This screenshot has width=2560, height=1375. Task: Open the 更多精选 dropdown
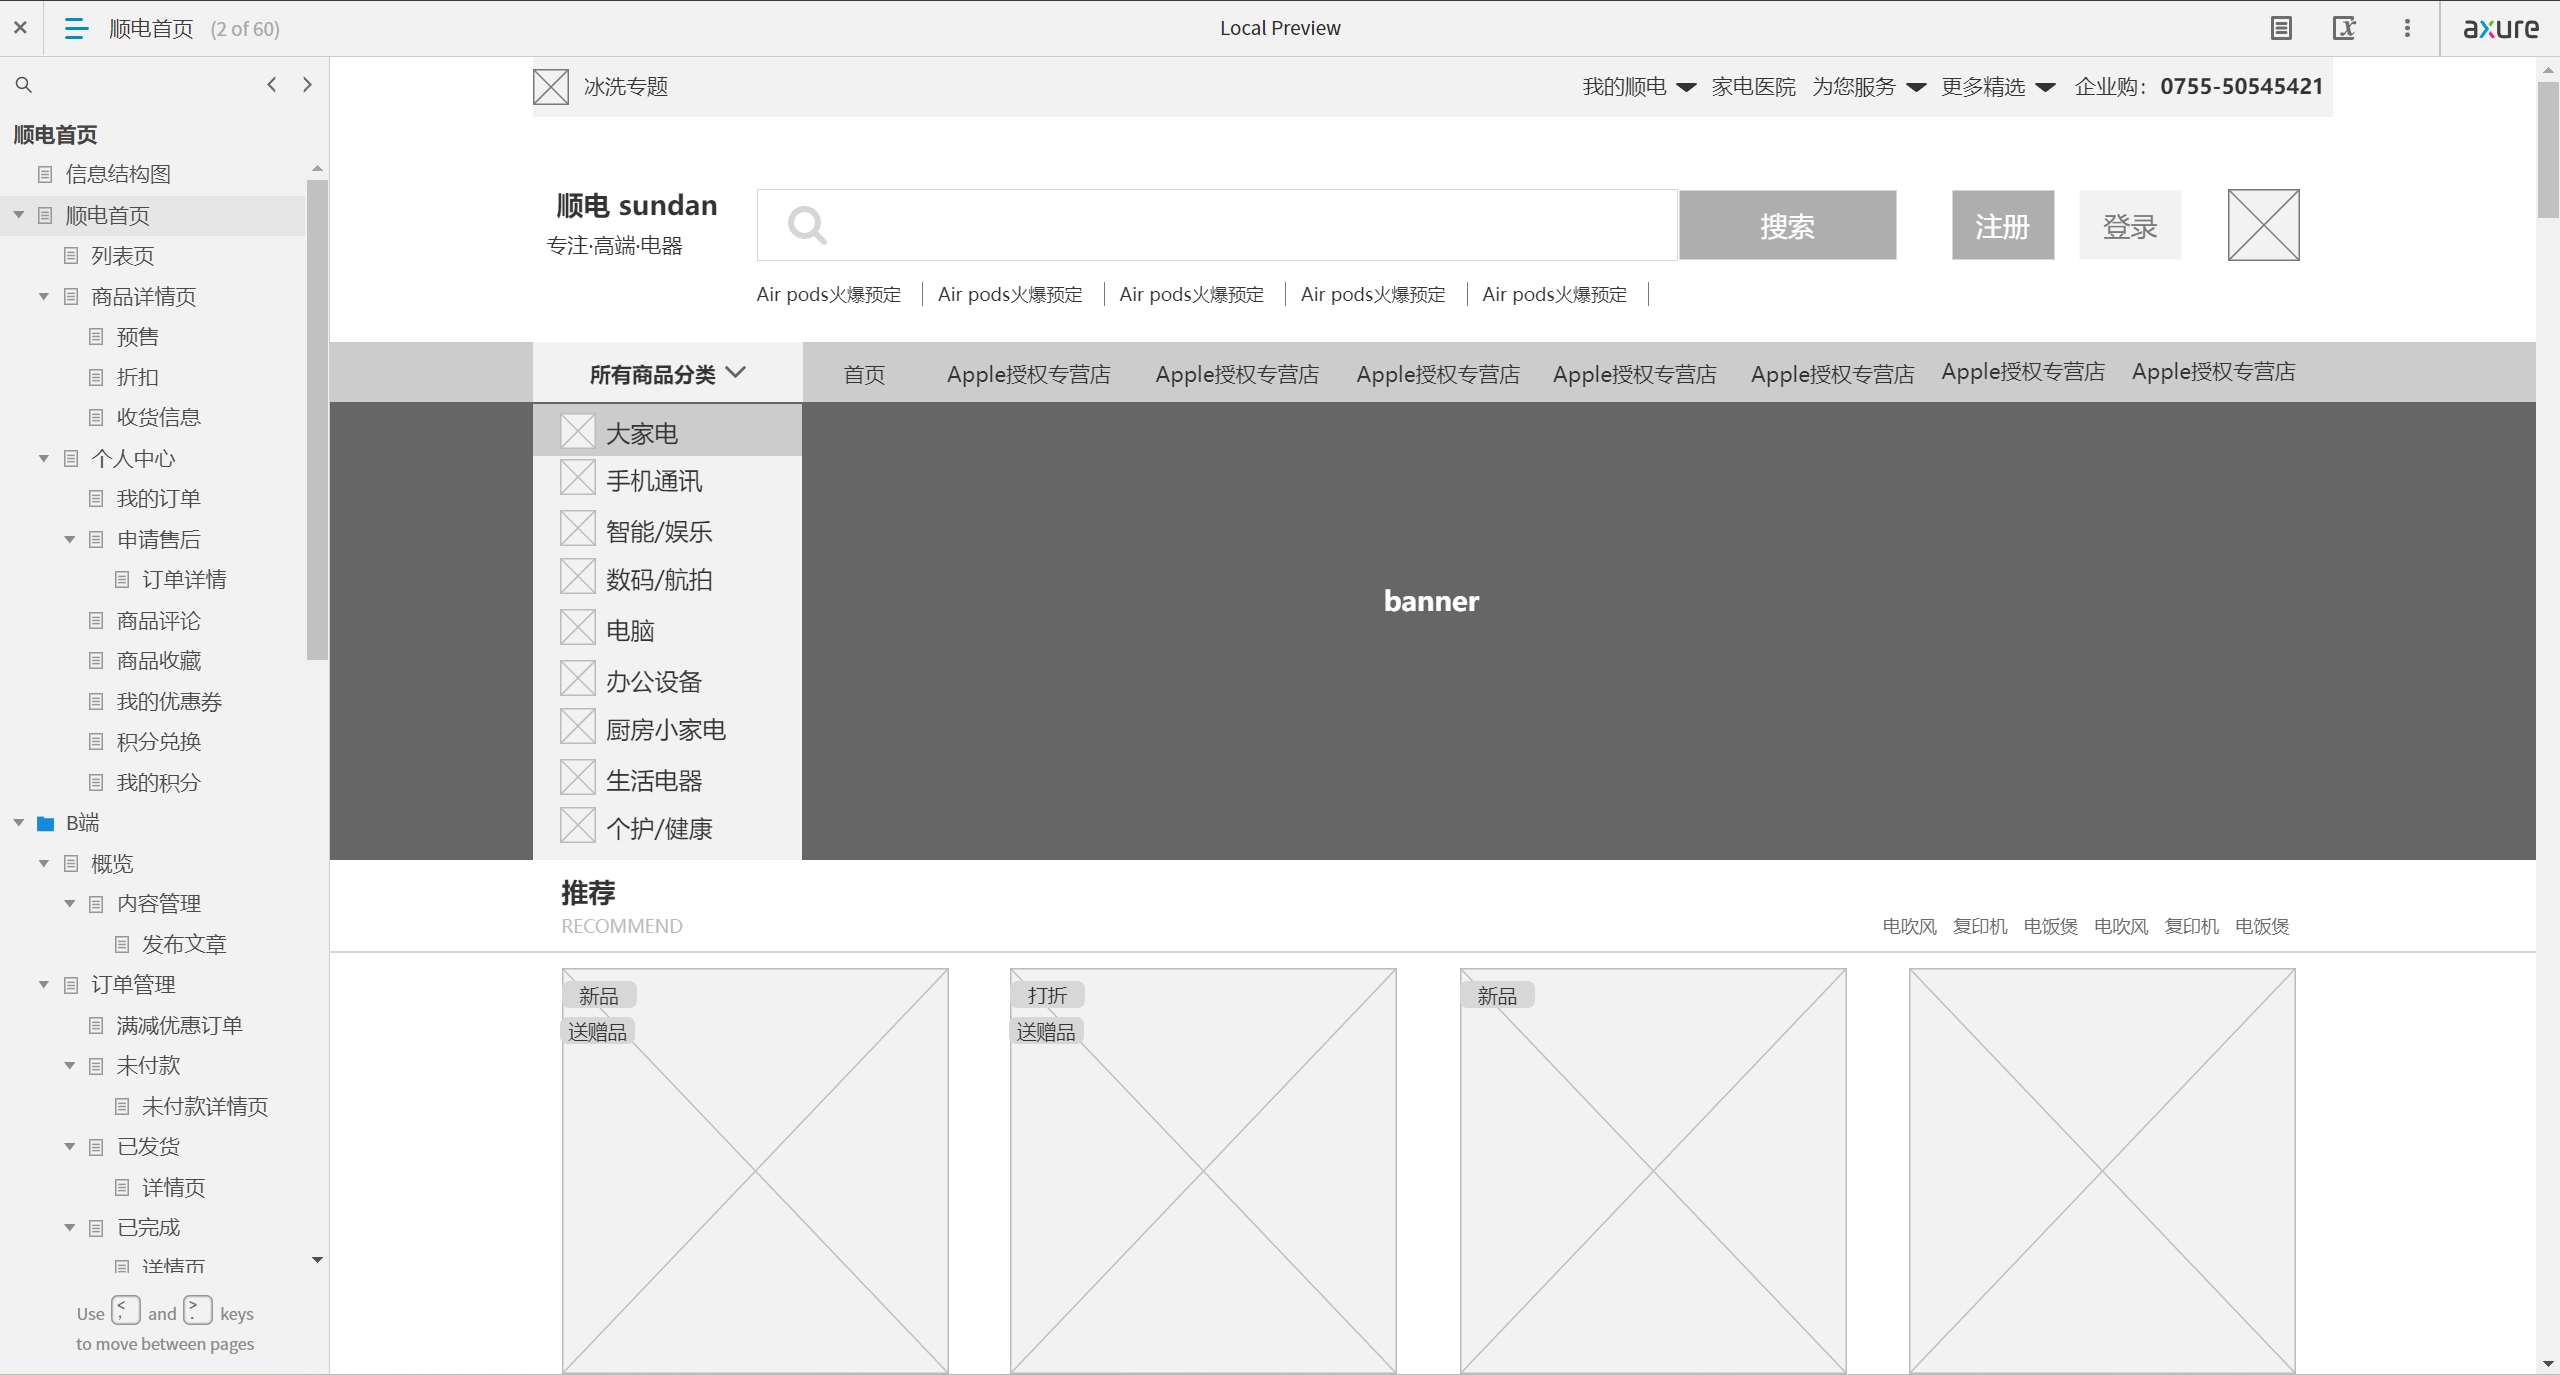(x=1998, y=87)
